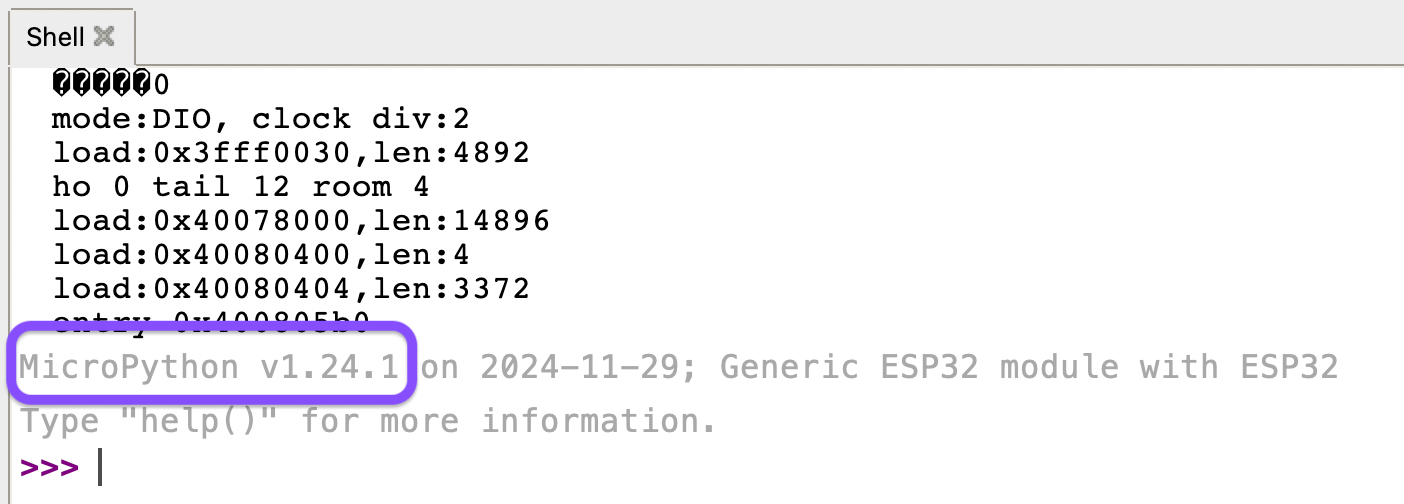The width and height of the screenshot is (1404, 504).
Task: Select the Shell tab
Action: click(56, 38)
